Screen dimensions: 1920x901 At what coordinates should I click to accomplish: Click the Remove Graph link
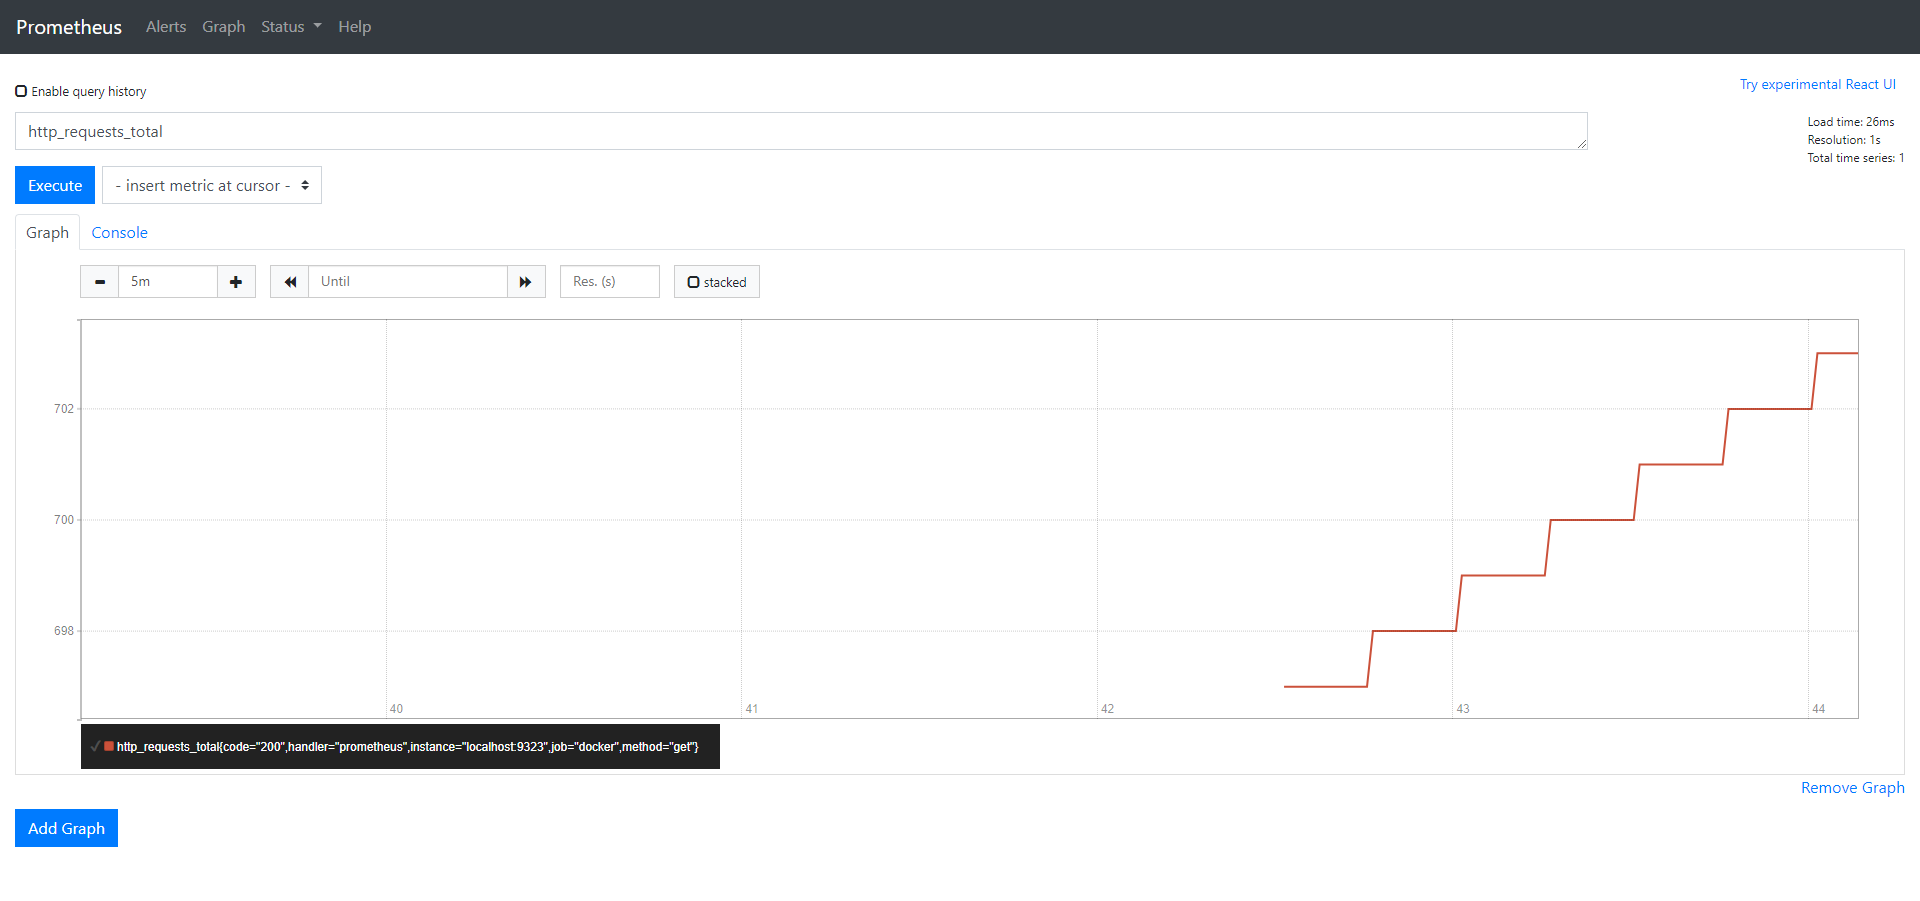point(1852,788)
